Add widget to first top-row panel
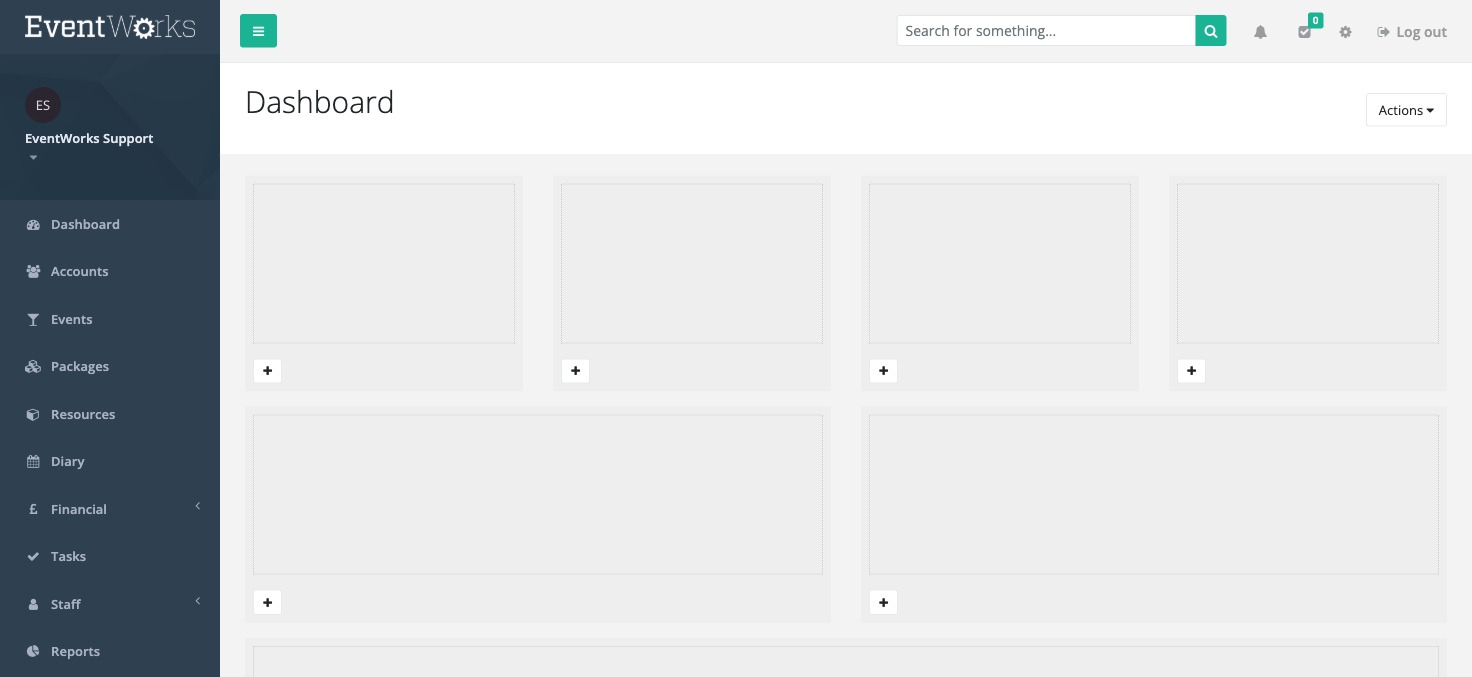1472x677 pixels. [267, 371]
